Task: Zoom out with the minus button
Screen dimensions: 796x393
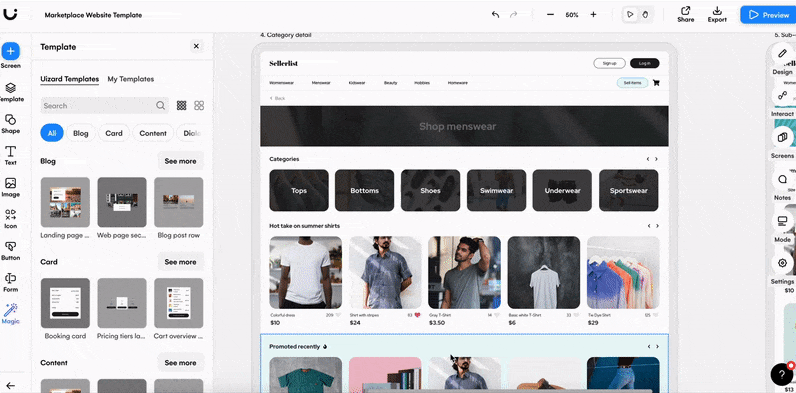Action: click(550, 15)
